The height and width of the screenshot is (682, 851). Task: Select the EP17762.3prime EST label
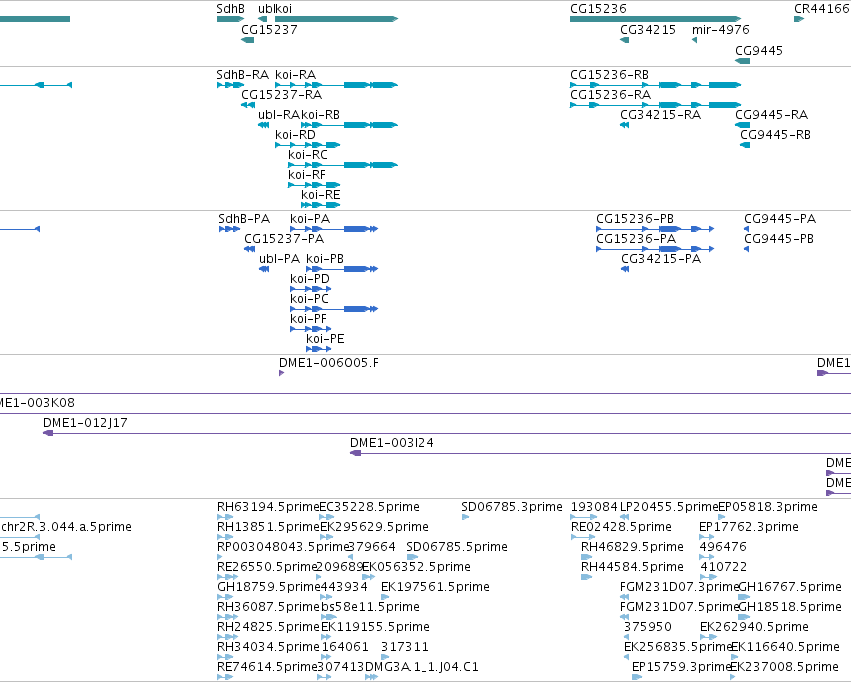[749, 527]
